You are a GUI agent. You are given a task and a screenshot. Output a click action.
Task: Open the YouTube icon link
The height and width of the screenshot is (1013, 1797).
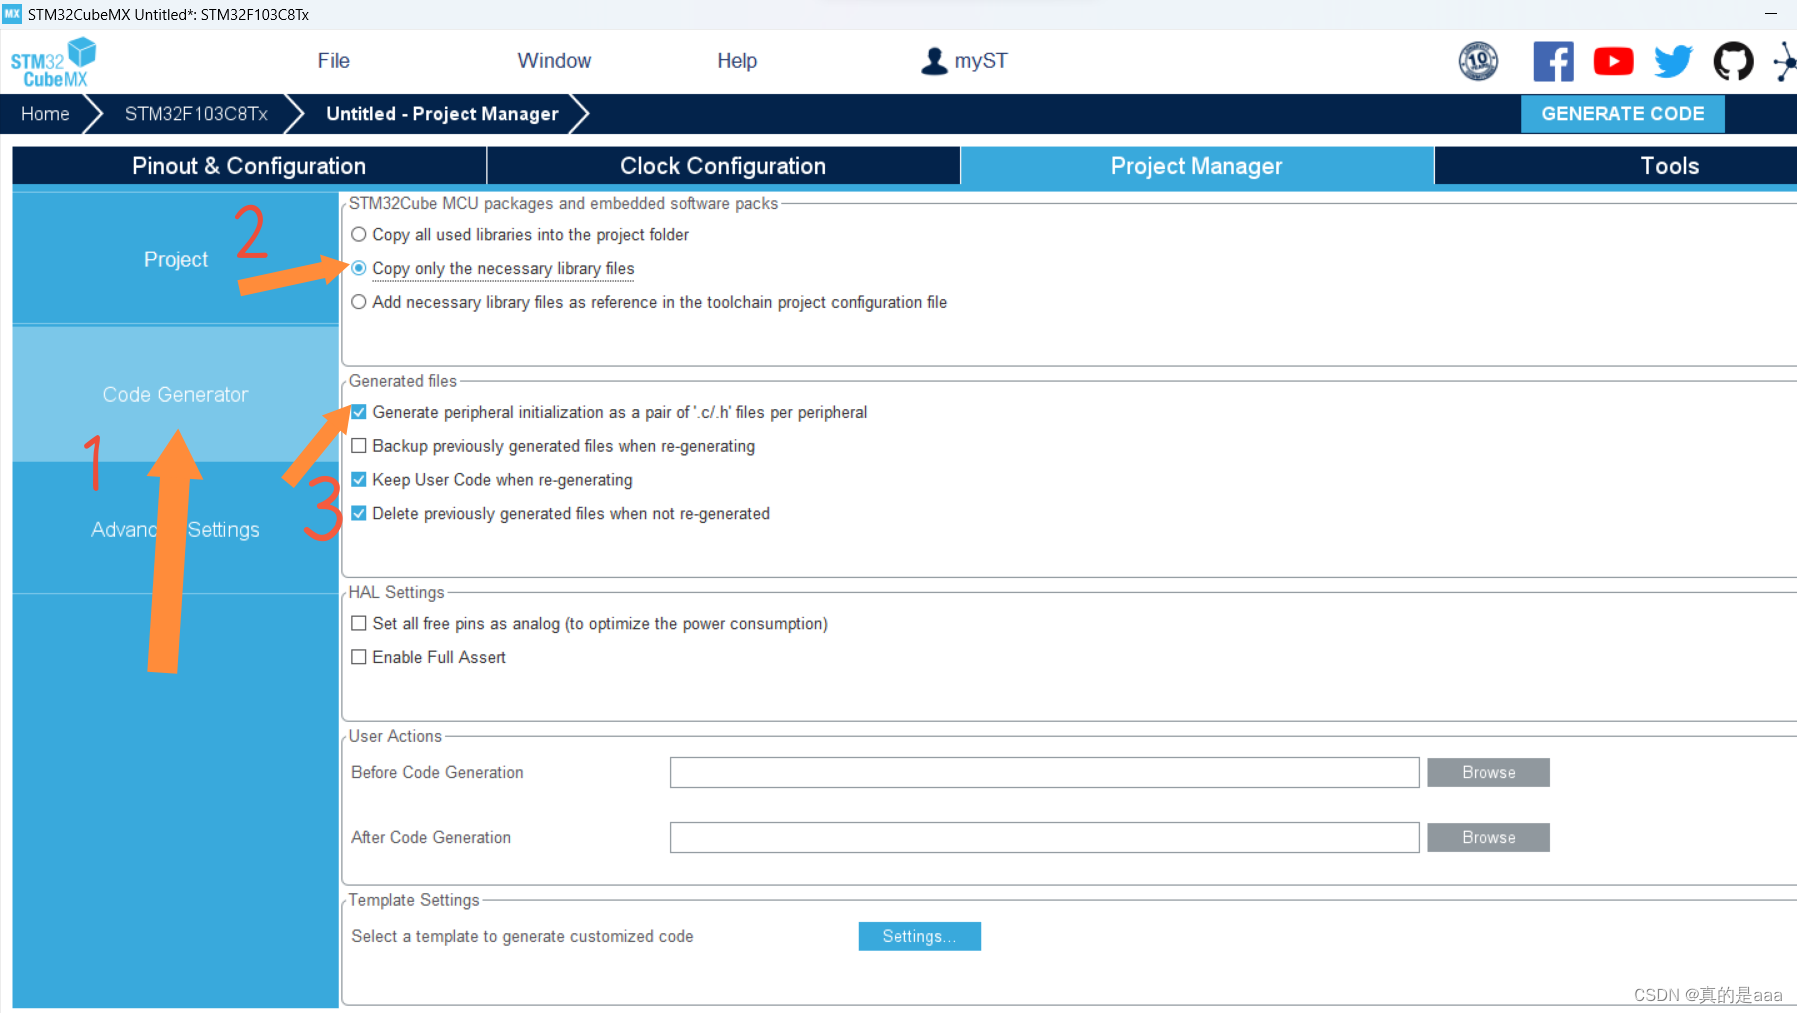pos(1613,61)
